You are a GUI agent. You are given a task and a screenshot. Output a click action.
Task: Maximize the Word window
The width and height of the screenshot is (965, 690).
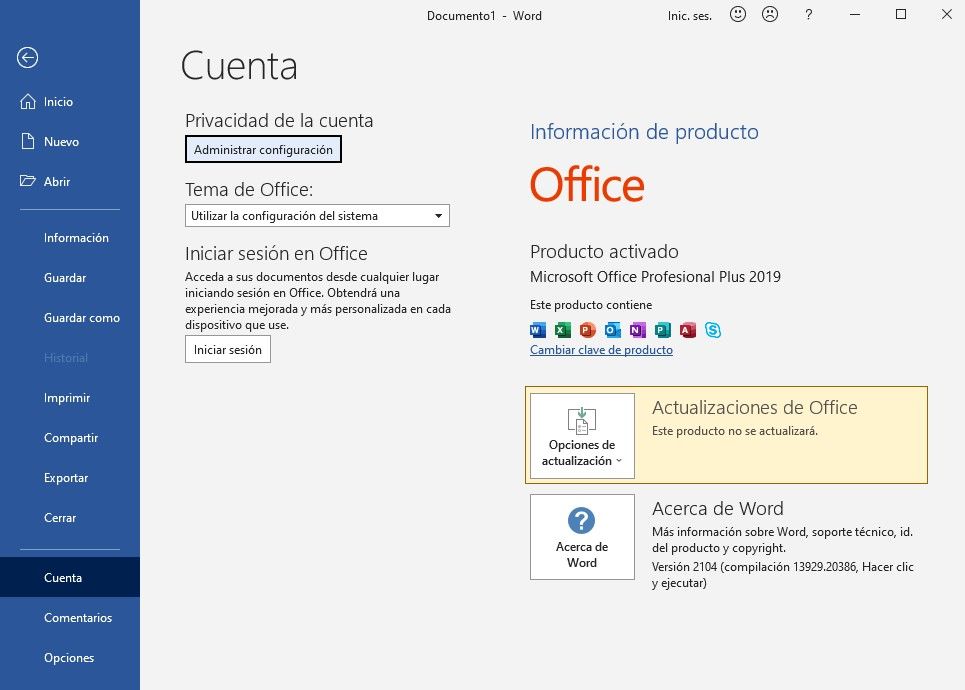tap(901, 14)
